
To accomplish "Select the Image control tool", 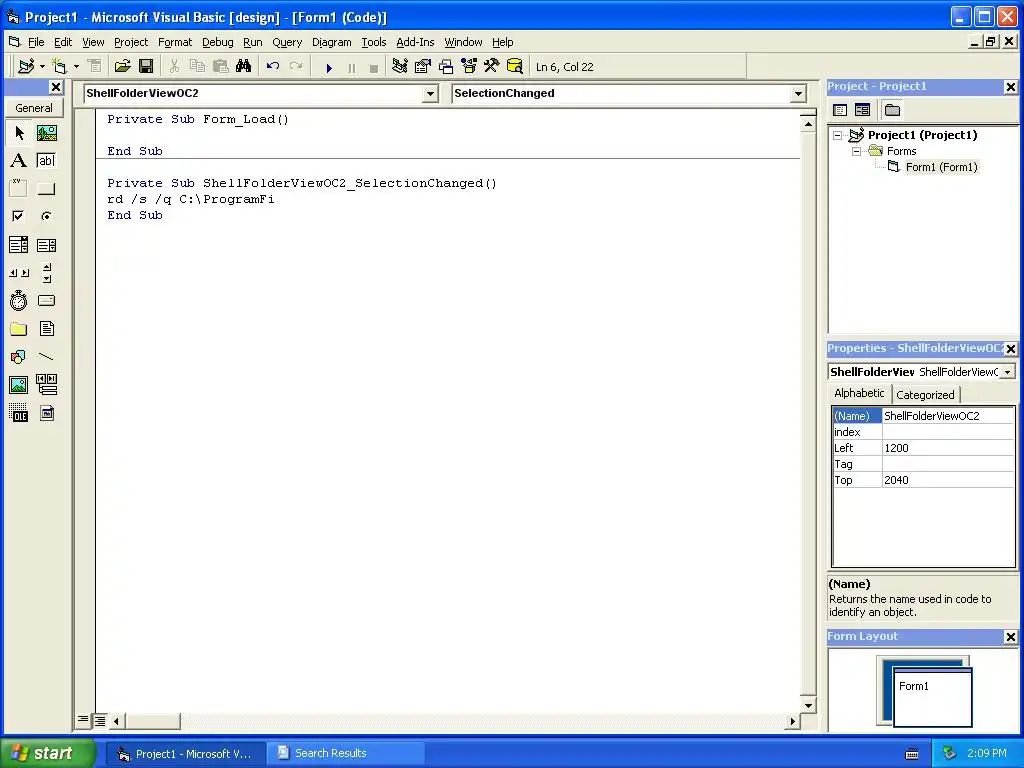I will (19, 385).
